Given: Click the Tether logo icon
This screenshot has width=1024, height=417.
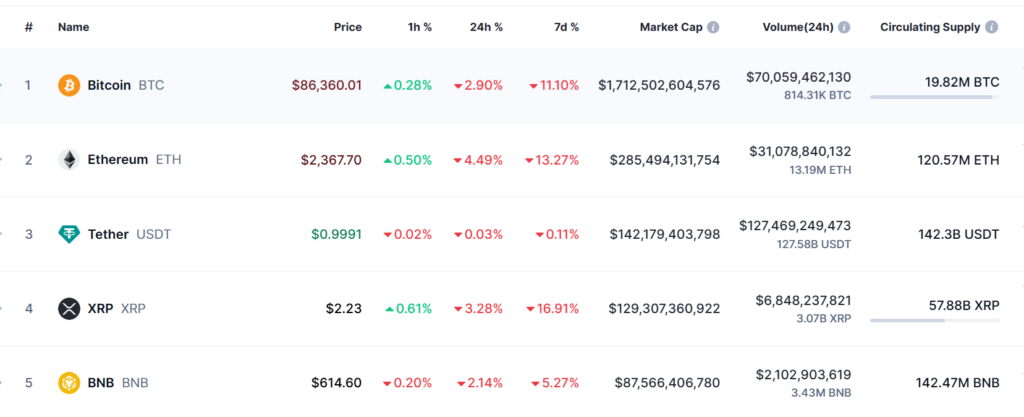Looking at the screenshot, I should pyautogui.click(x=69, y=234).
